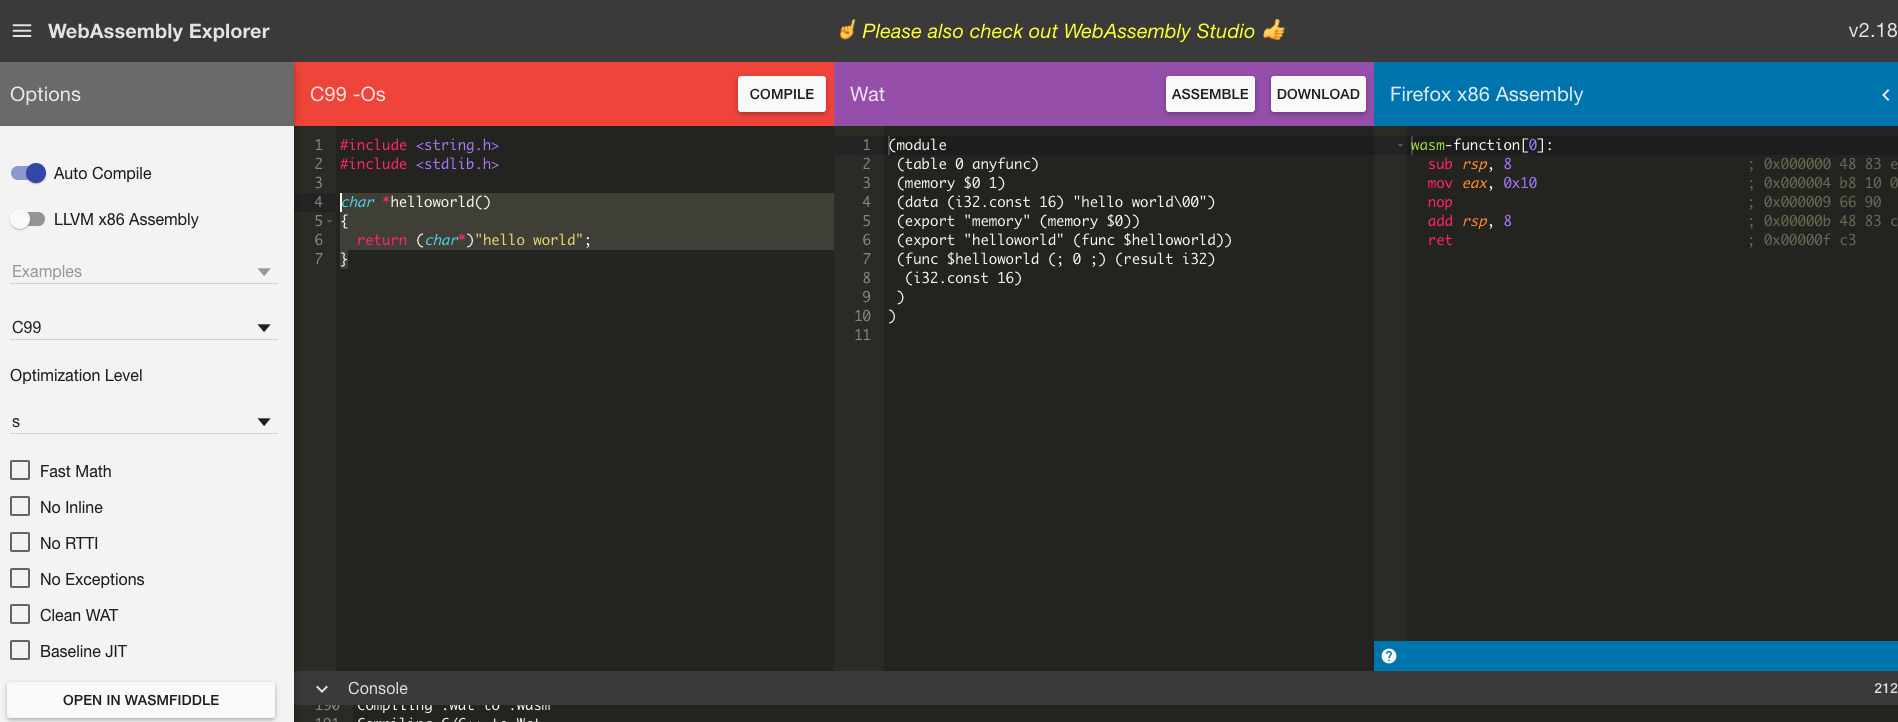Place cursor in the char *helloworld() line
Screen dimensions: 1898x722
(x=416, y=202)
